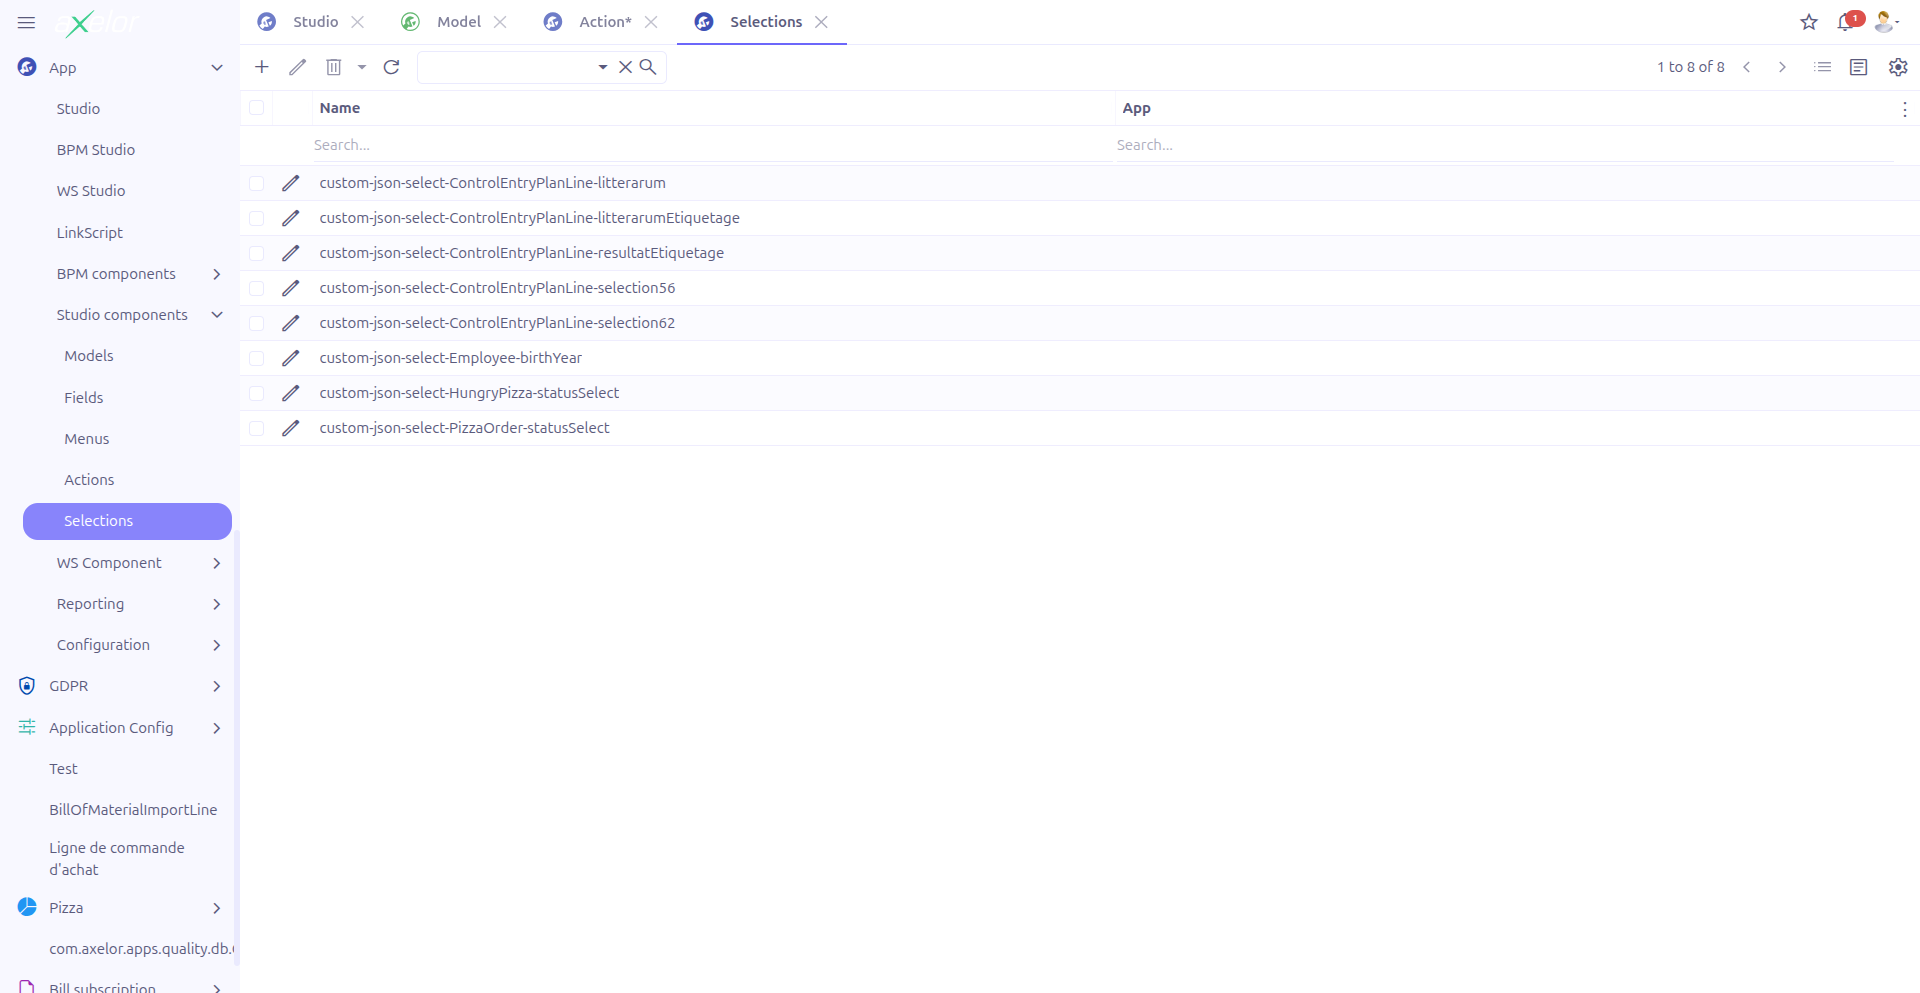
Task: Go to the next page arrow
Action: pos(1782,67)
